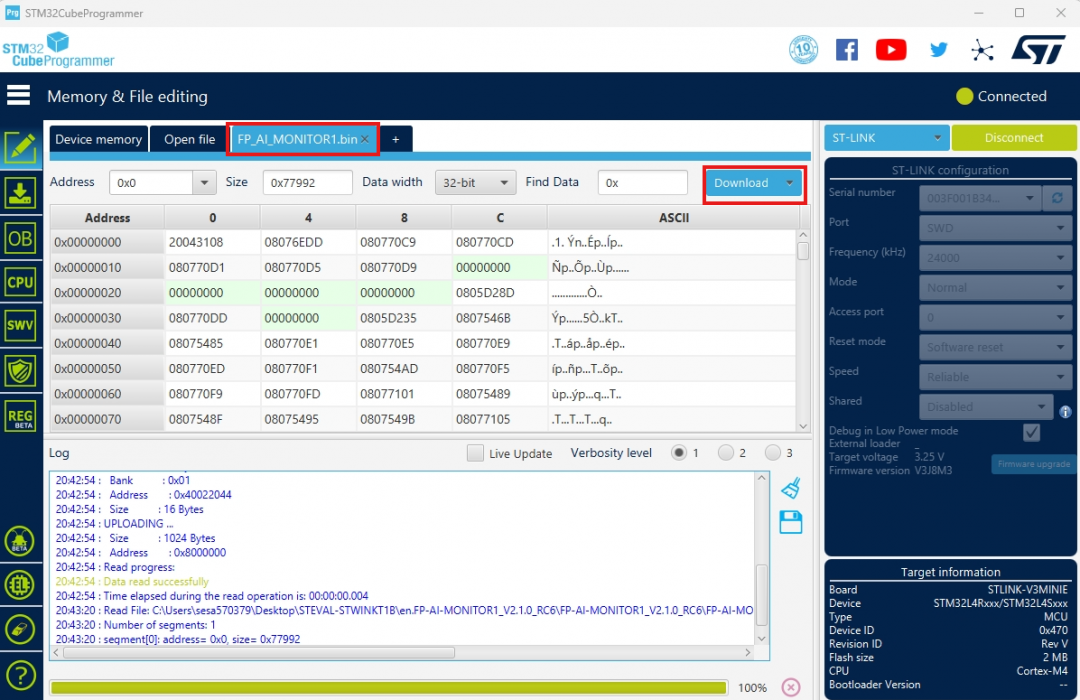1080x700 pixels.
Task: Open the Data width dropdown
Action: 475,182
